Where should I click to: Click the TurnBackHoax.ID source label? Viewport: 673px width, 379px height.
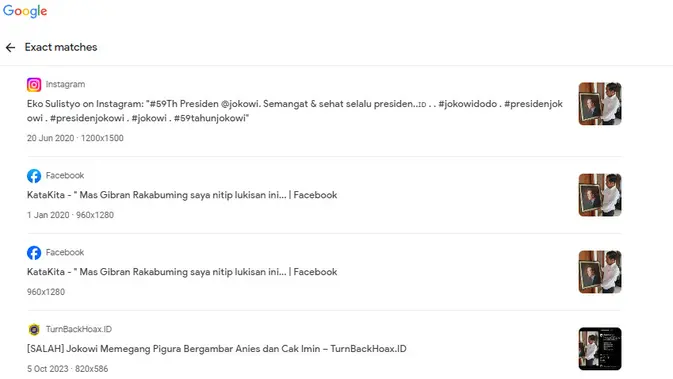[79, 329]
